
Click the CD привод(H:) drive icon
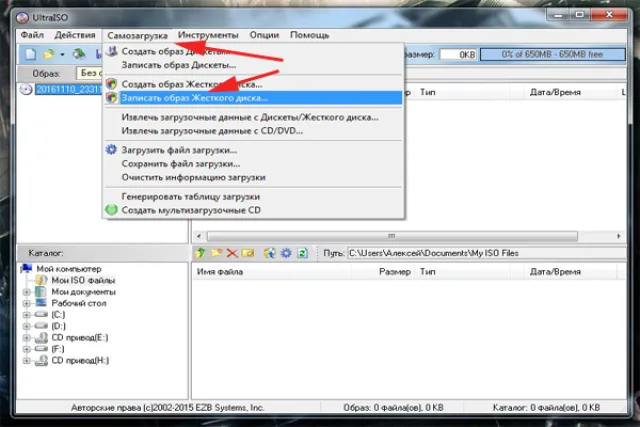click(x=41, y=360)
